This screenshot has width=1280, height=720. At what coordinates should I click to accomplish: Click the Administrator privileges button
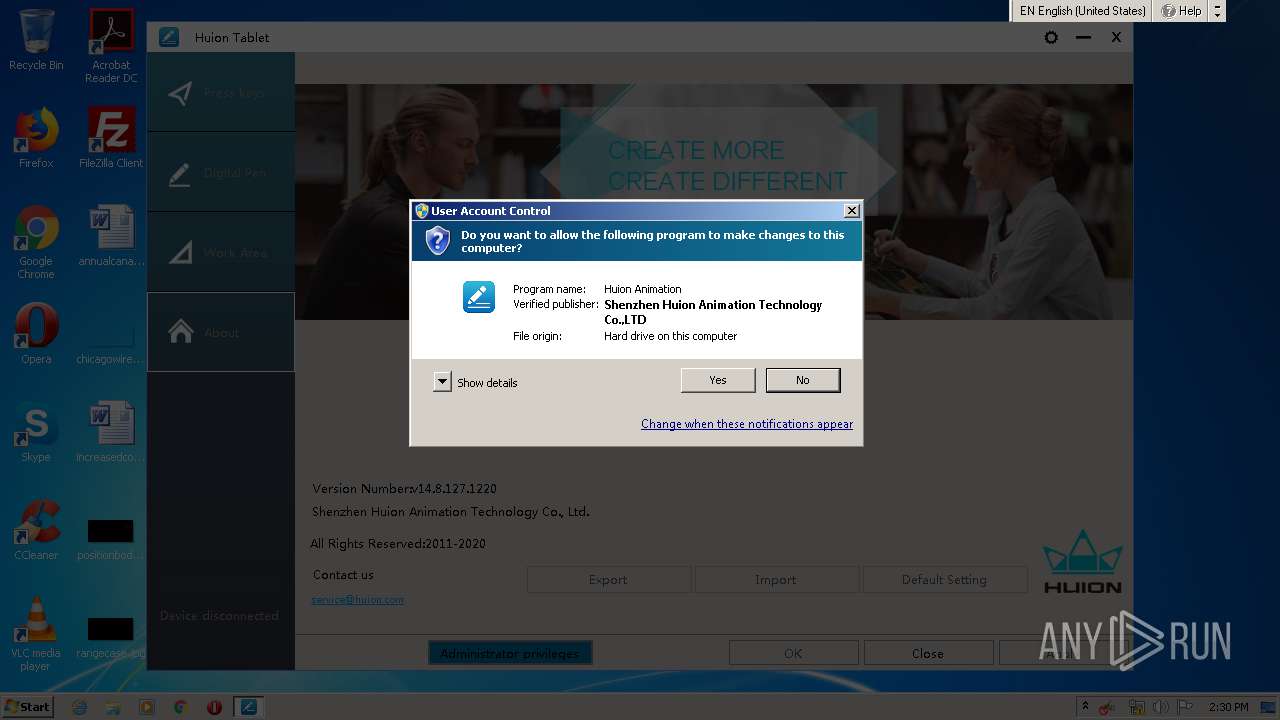pyautogui.click(x=510, y=654)
